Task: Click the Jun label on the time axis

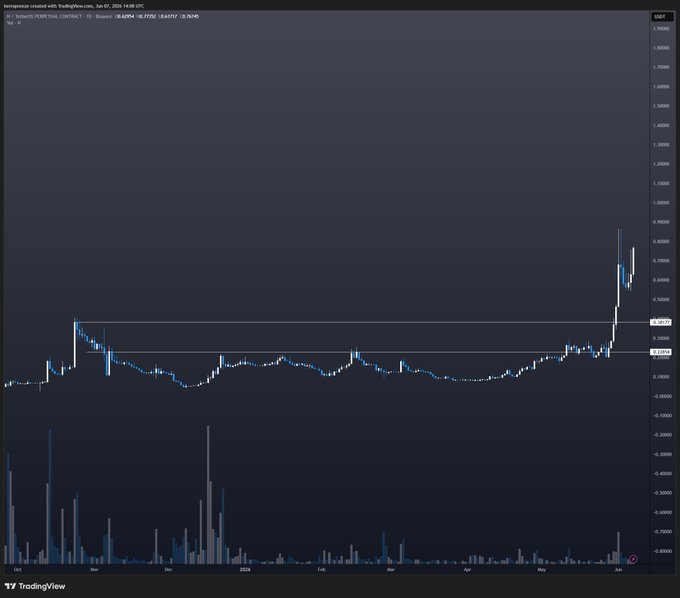Action: [x=618, y=569]
